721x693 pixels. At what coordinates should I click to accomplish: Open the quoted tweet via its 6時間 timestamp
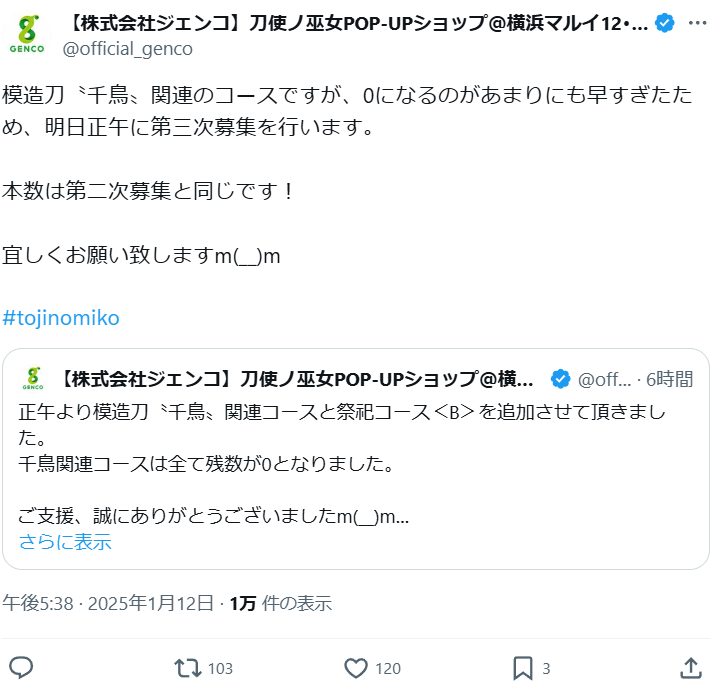tap(669, 379)
